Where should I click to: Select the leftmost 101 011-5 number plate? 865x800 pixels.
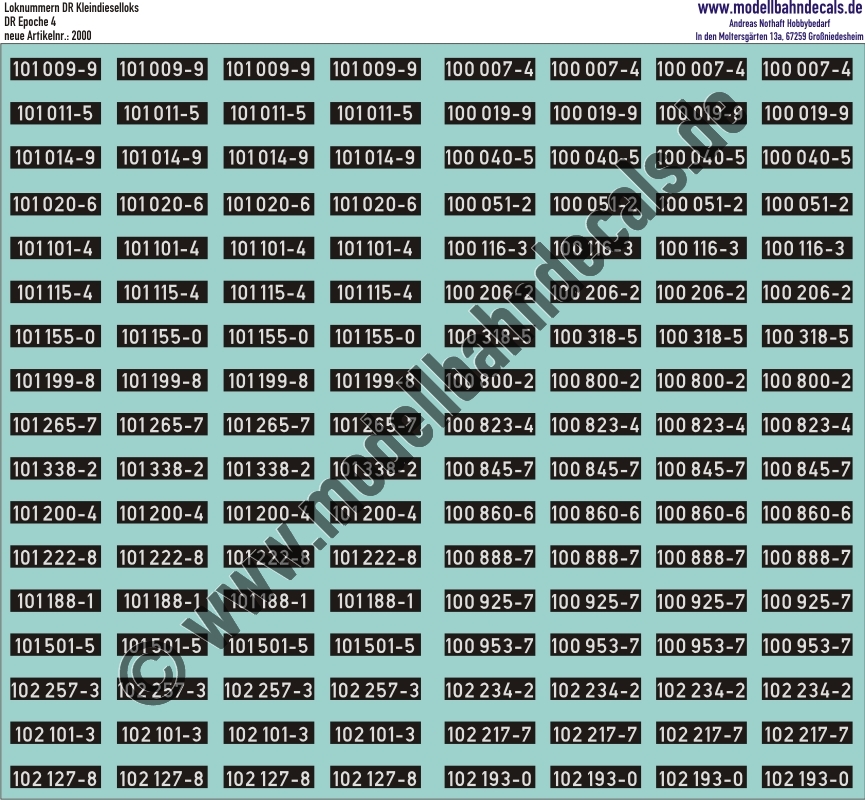[x=55, y=114]
